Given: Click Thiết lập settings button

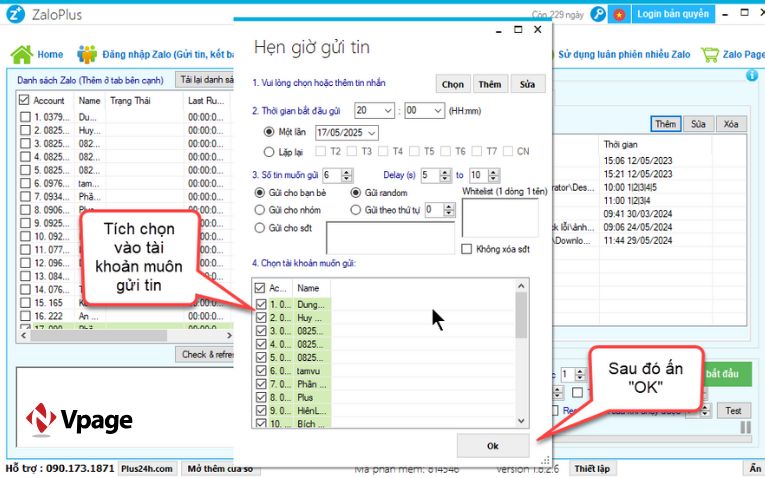Looking at the screenshot, I should coord(592,469).
